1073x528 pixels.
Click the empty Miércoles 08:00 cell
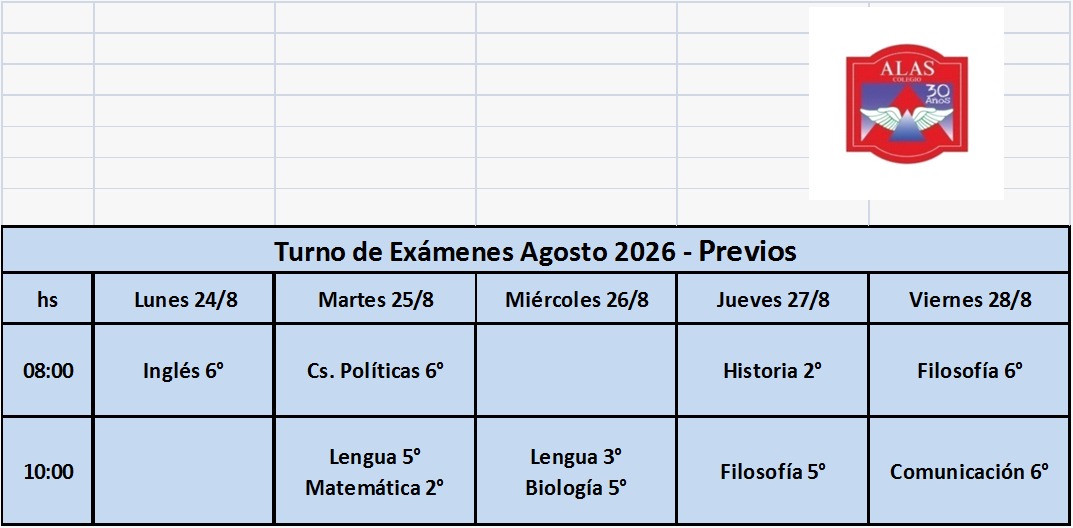576,371
